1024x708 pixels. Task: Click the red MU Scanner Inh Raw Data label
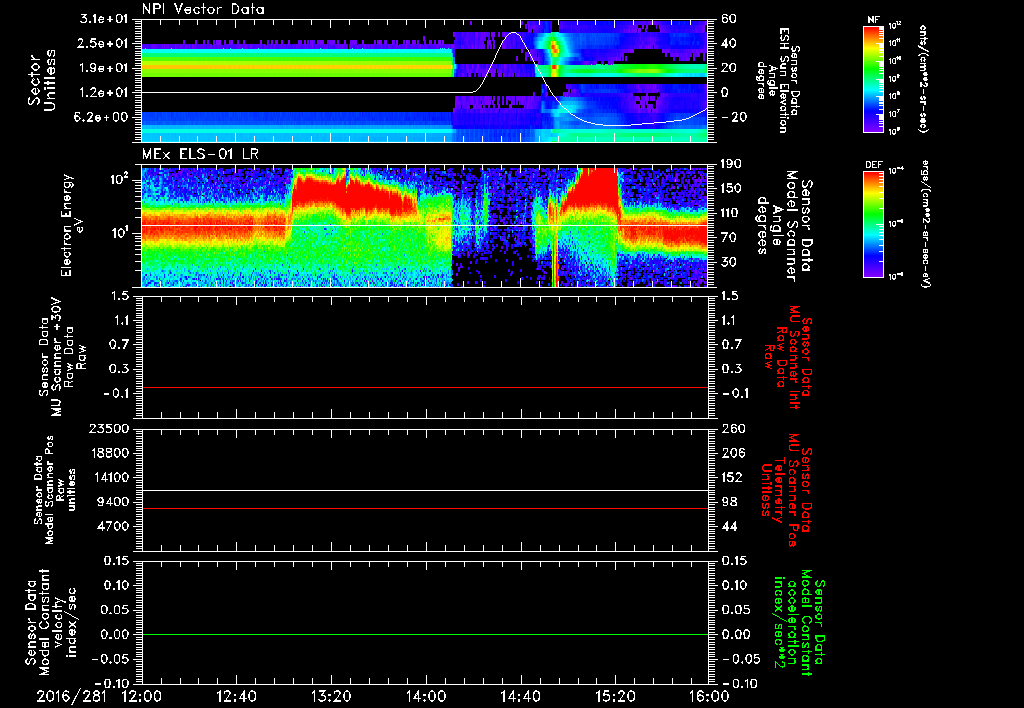click(x=788, y=357)
